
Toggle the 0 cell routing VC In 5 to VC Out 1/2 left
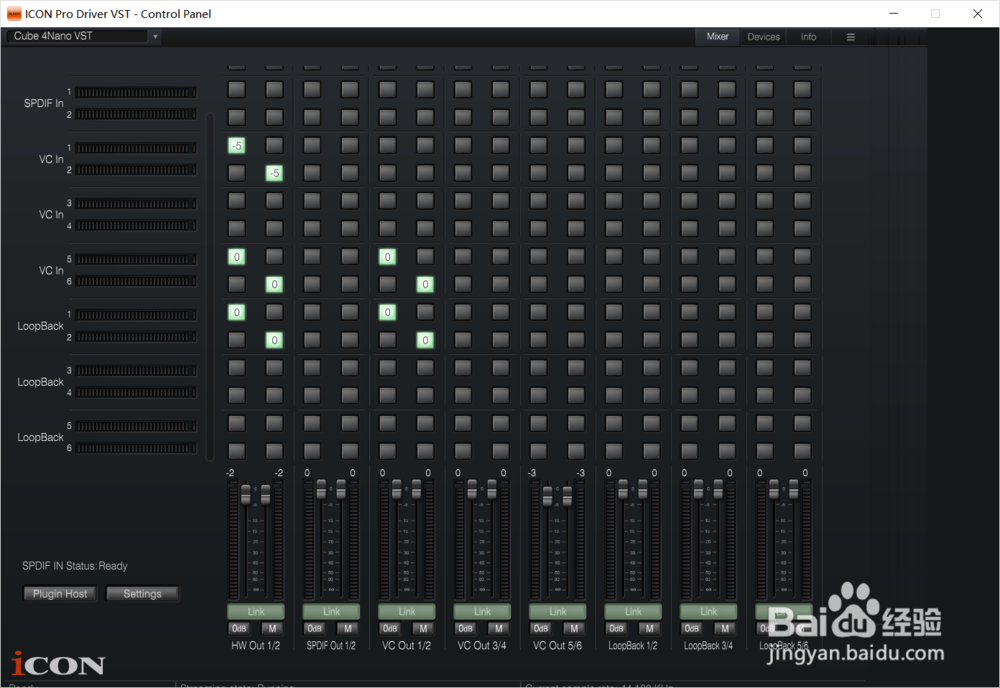[x=387, y=257]
